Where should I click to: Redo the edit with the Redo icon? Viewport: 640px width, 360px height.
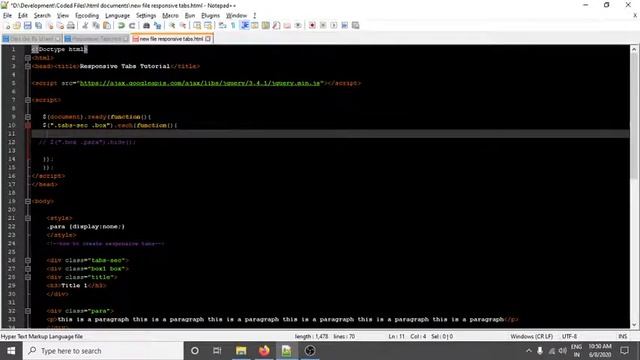[x=132, y=26]
